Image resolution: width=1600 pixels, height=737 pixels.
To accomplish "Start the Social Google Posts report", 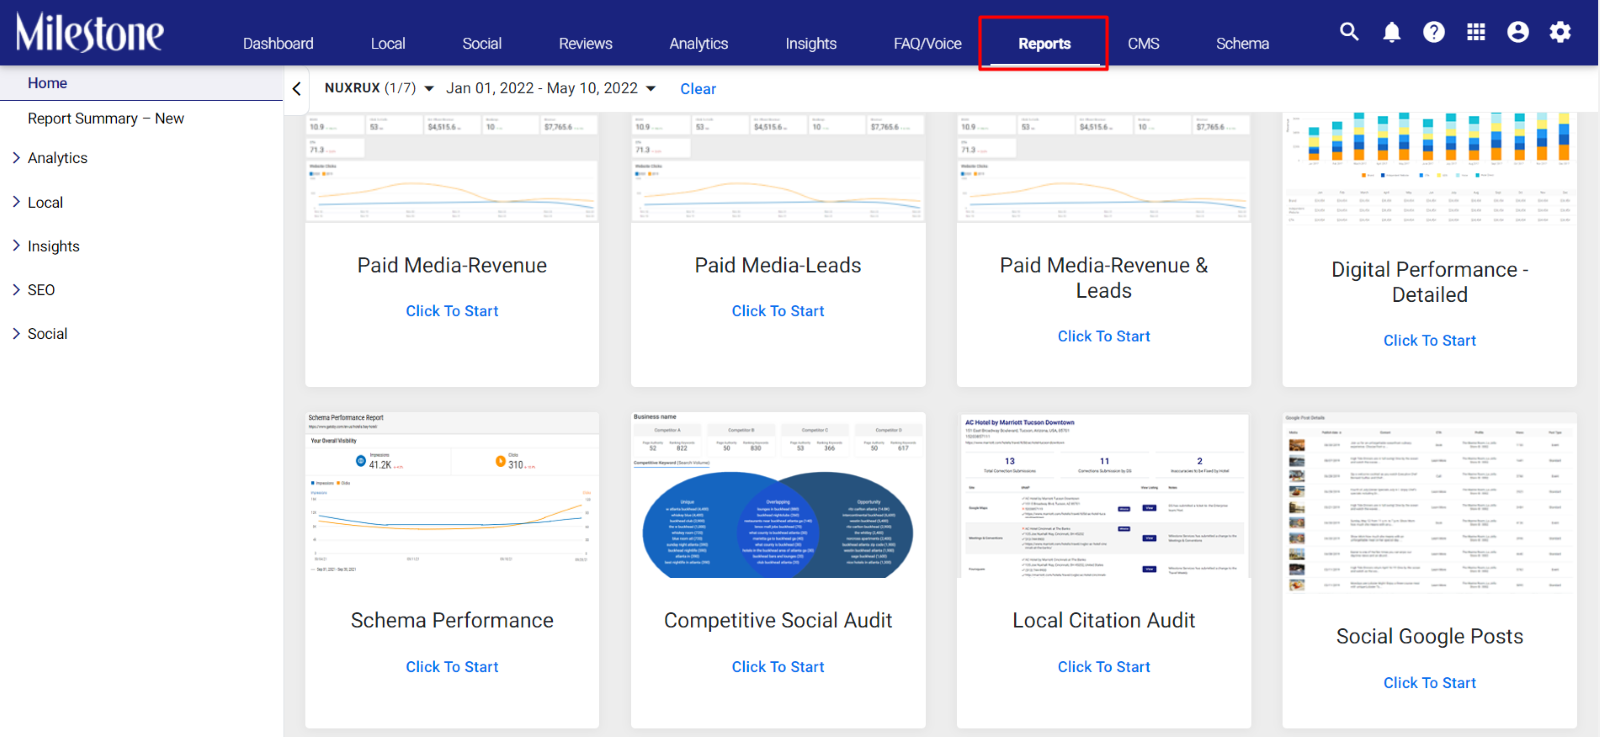I will (1430, 683).
